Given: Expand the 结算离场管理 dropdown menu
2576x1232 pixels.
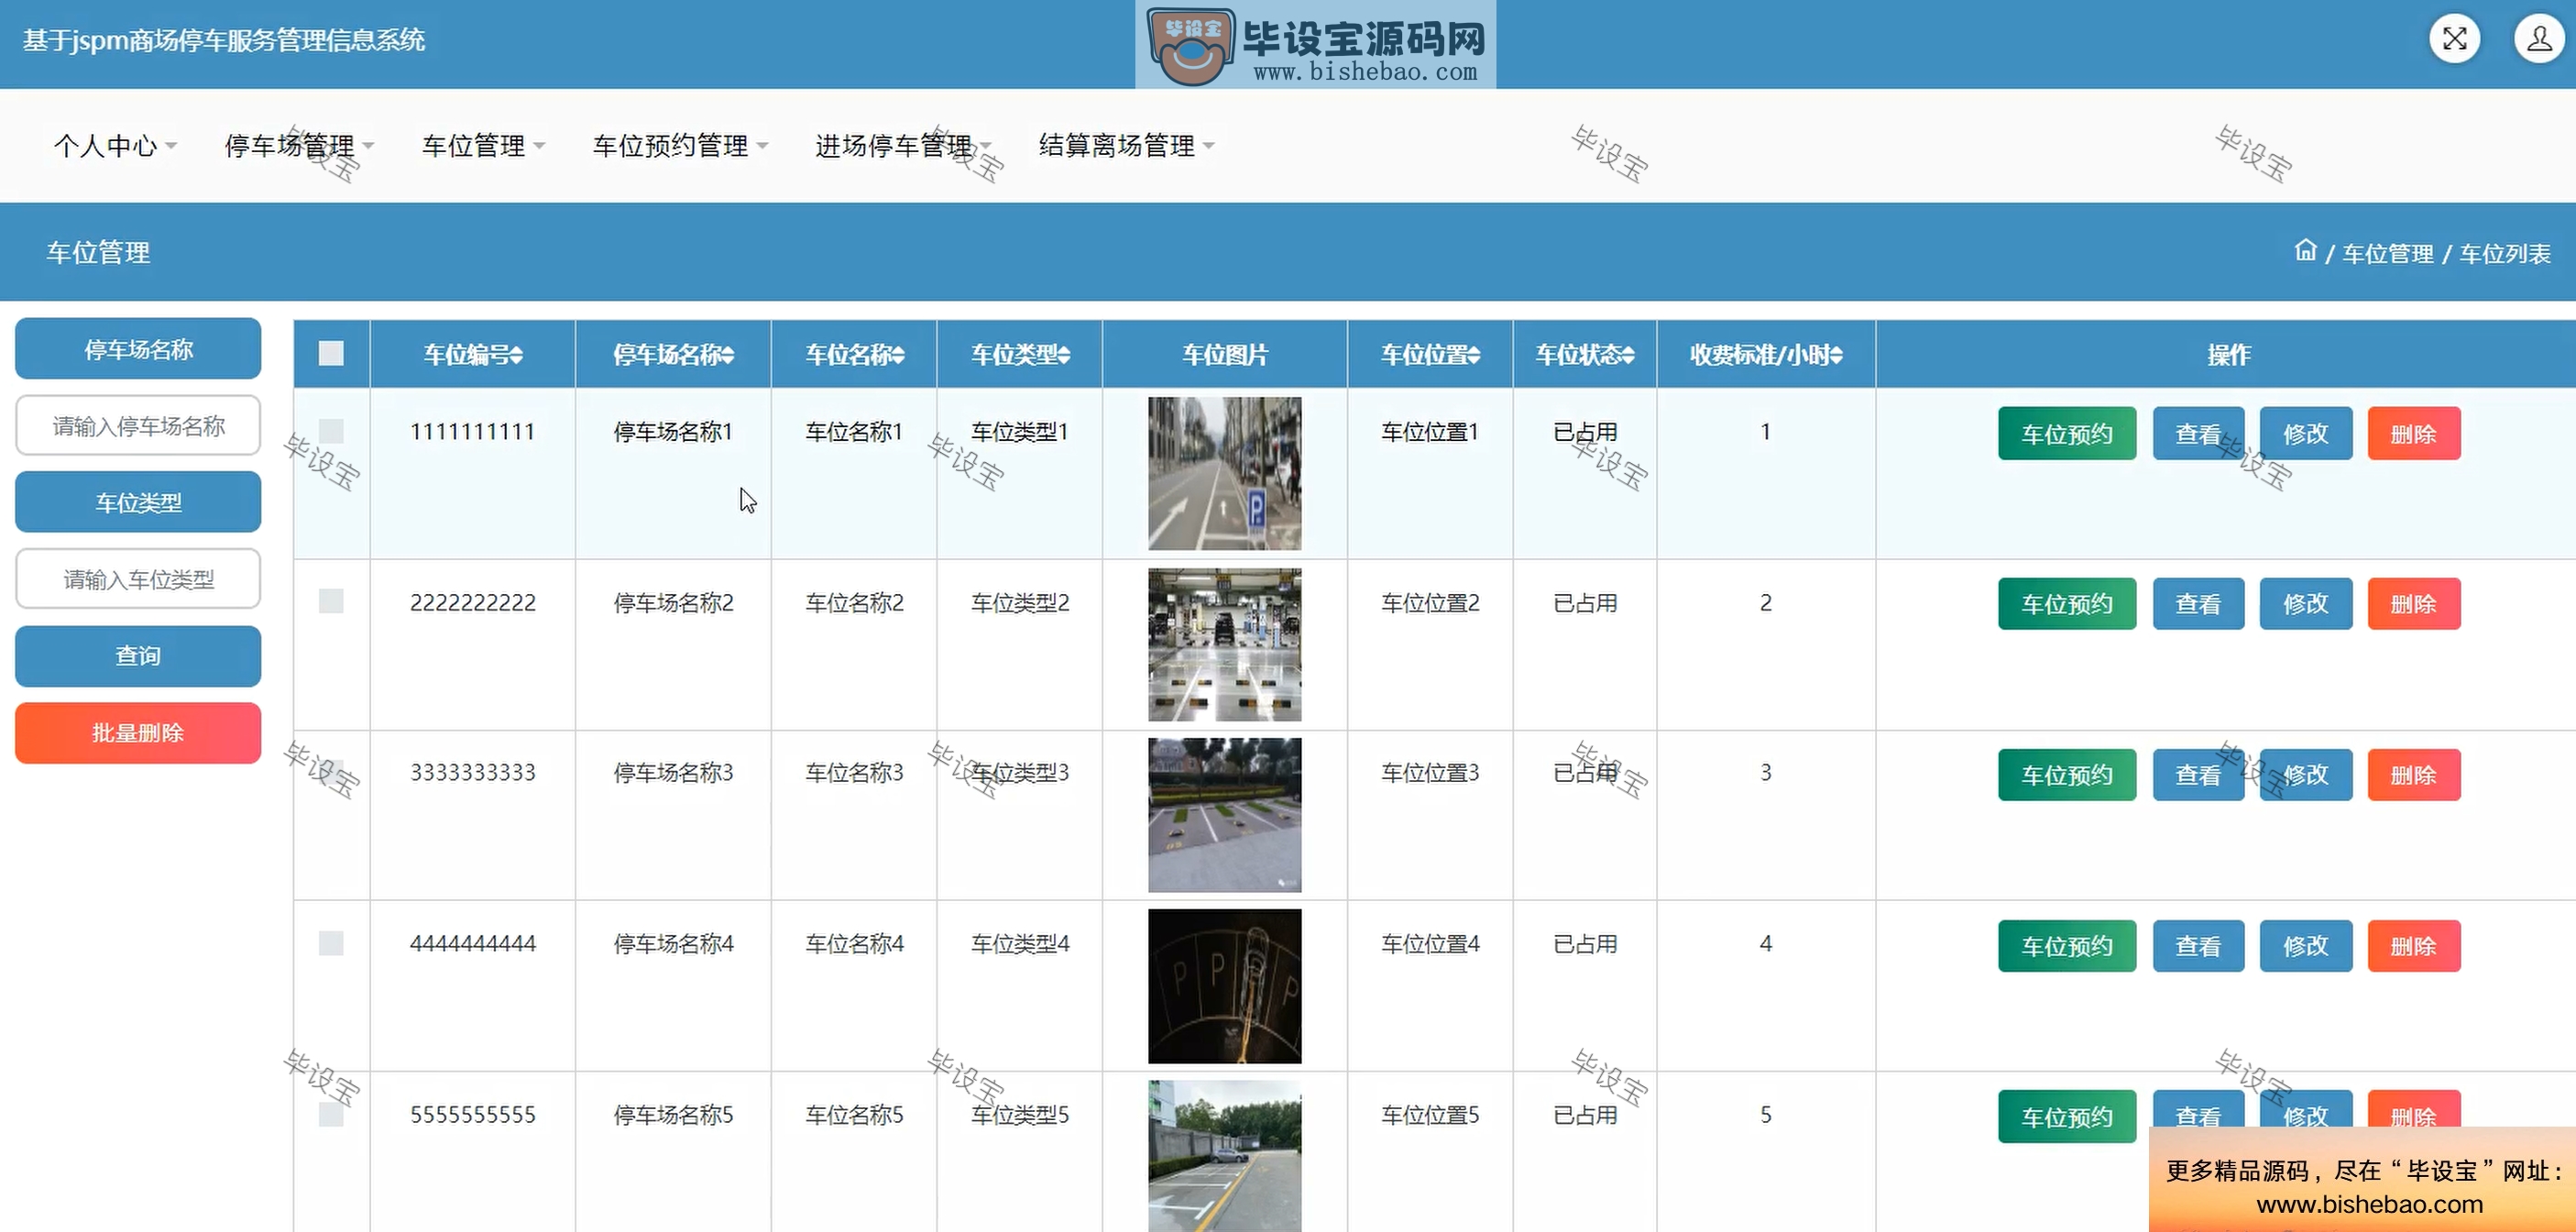Looking at the screenshot, I should click(1127, 146).
